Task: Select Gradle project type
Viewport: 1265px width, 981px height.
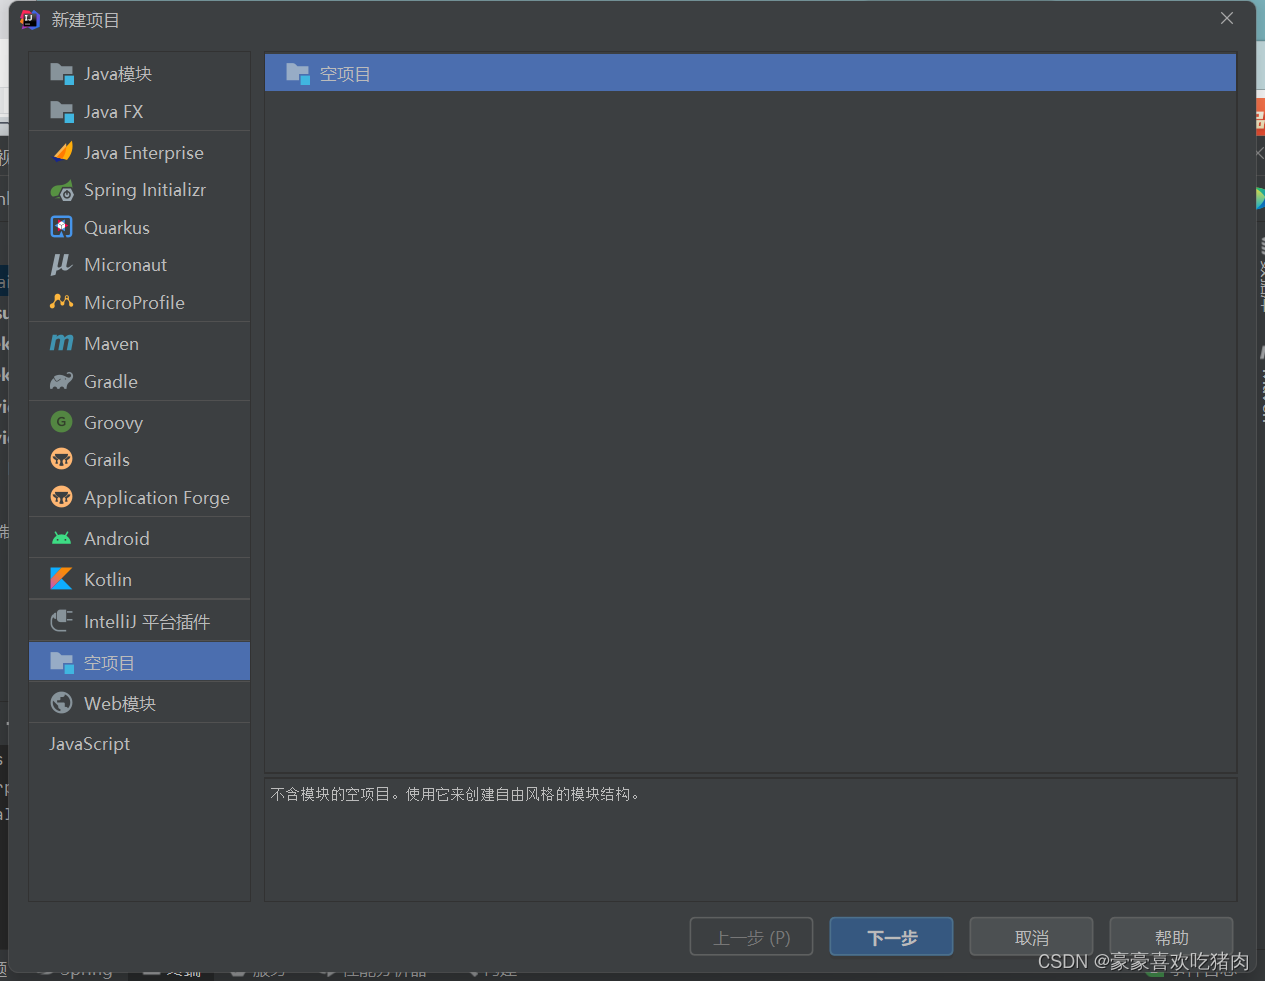Action: 140,381
